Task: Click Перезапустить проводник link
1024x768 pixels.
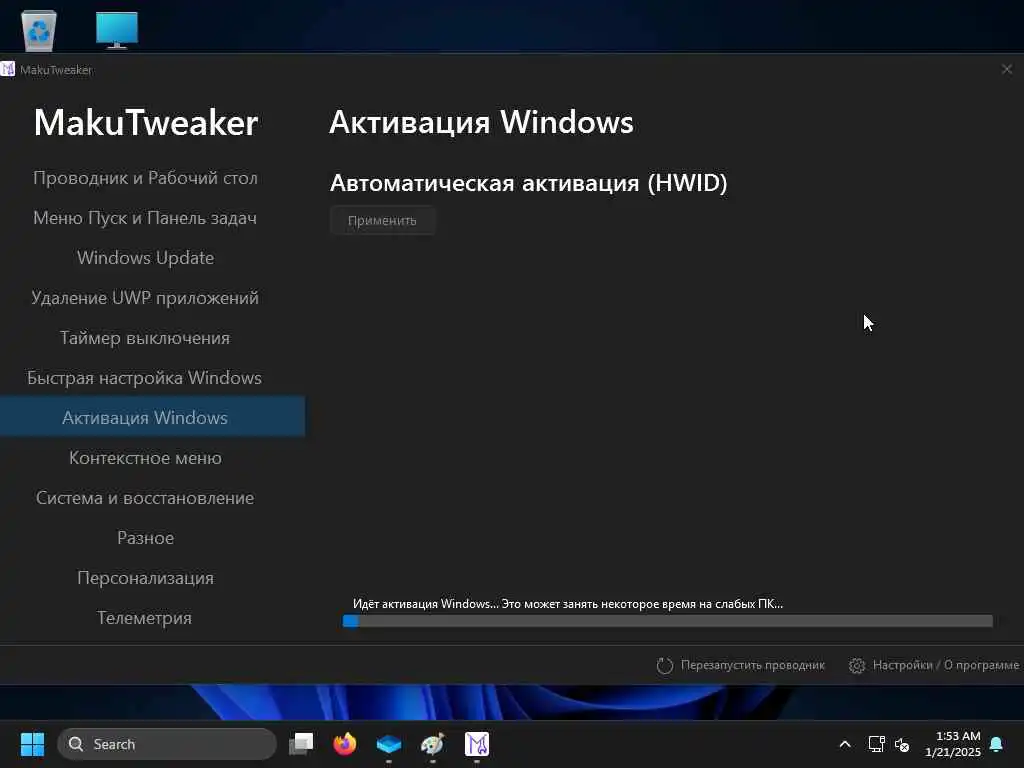Action: (752, 665)
